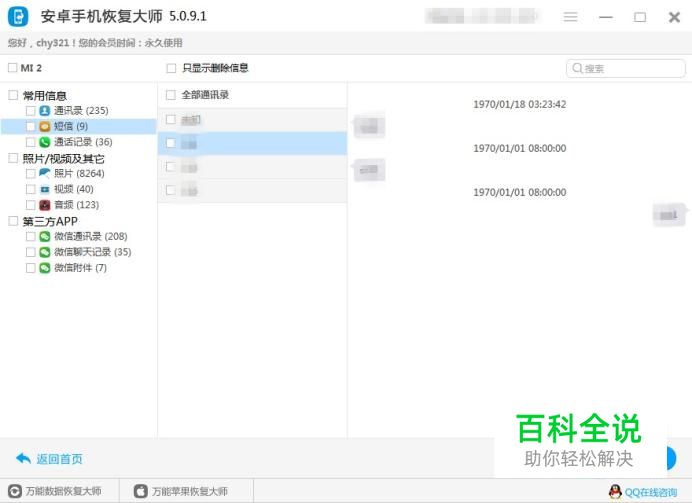
Task: Check the 第三方APP group checkbox
Action: pyautogui.click(x=13, y=221)
